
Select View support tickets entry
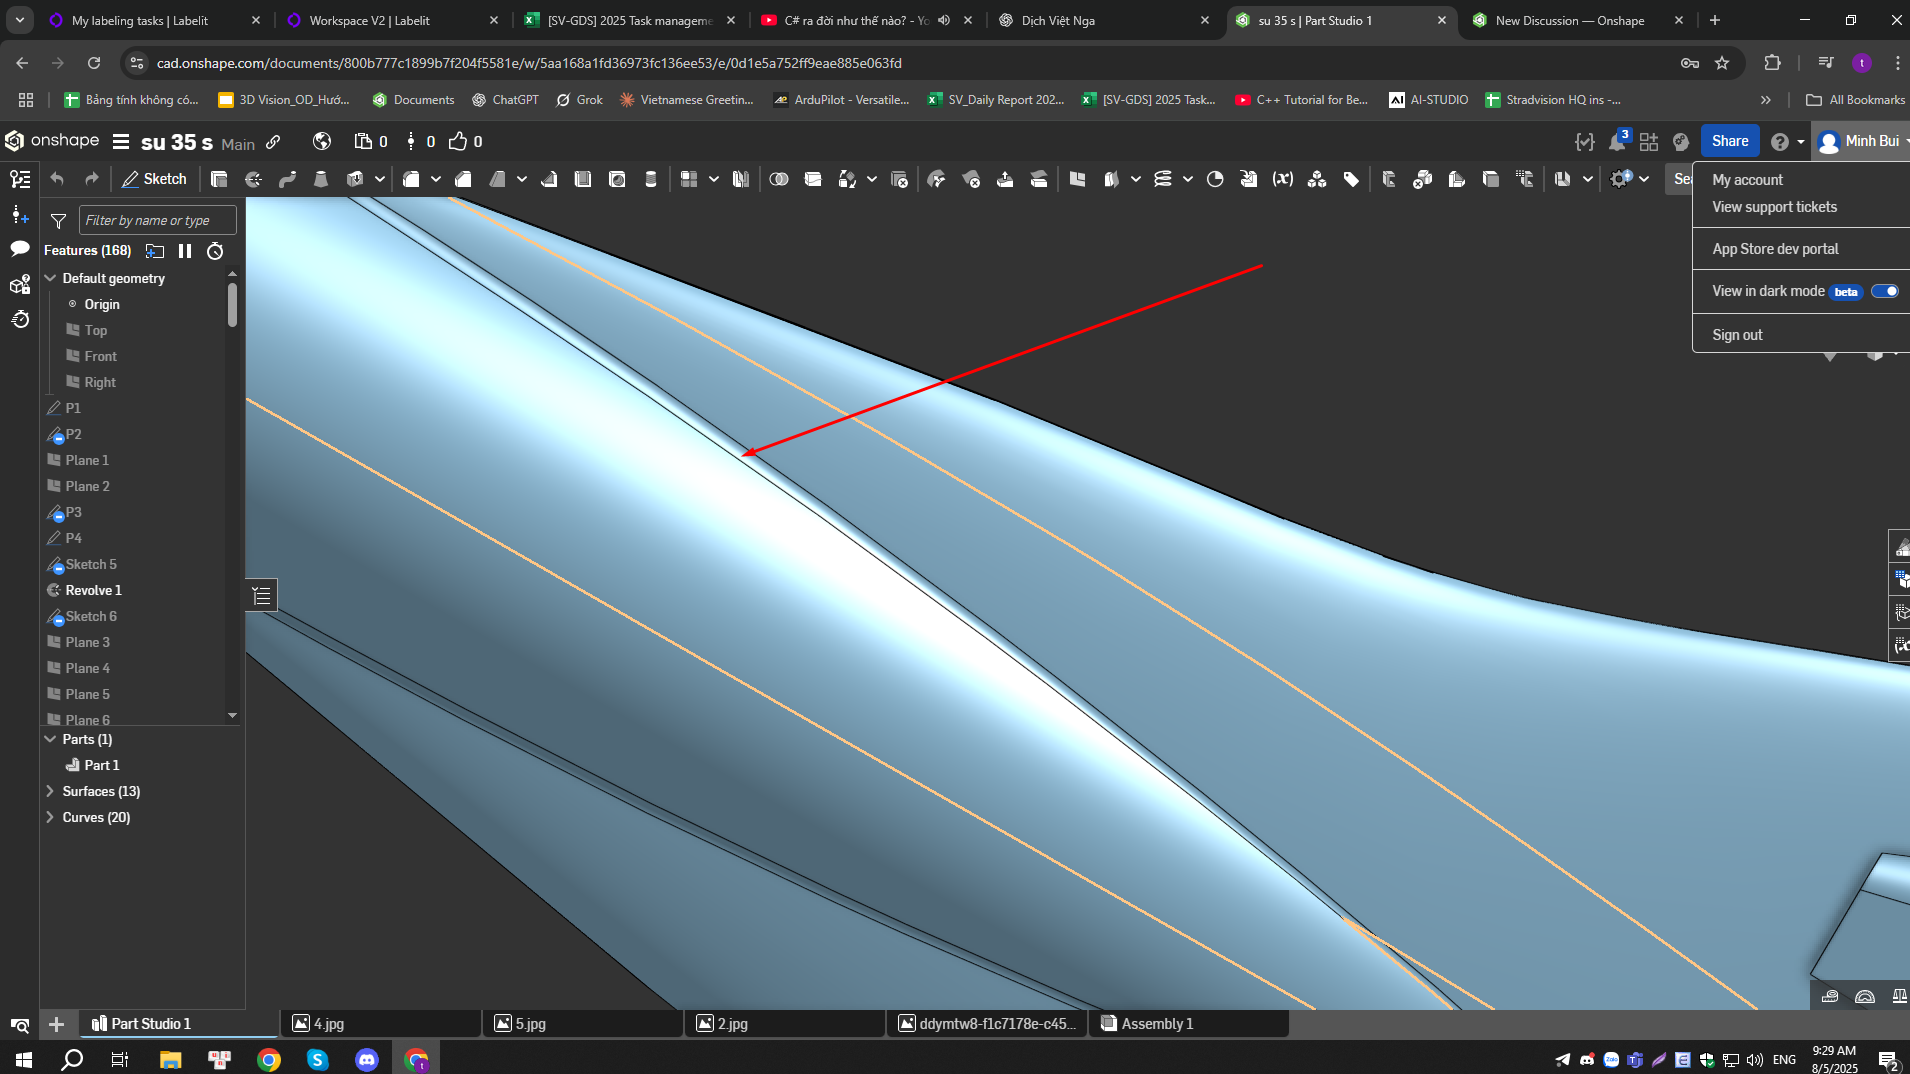(x=1774, y=207)
